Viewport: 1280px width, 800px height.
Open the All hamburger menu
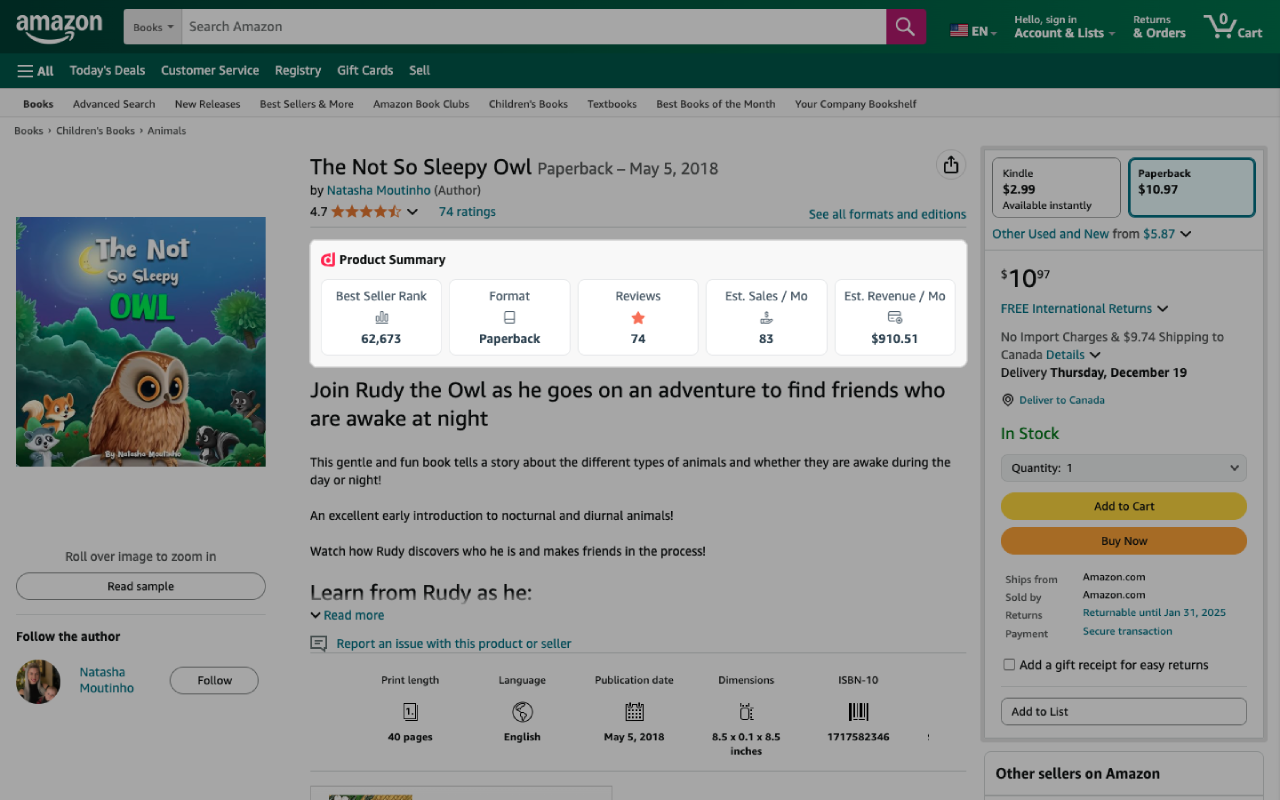click(35, 71)
